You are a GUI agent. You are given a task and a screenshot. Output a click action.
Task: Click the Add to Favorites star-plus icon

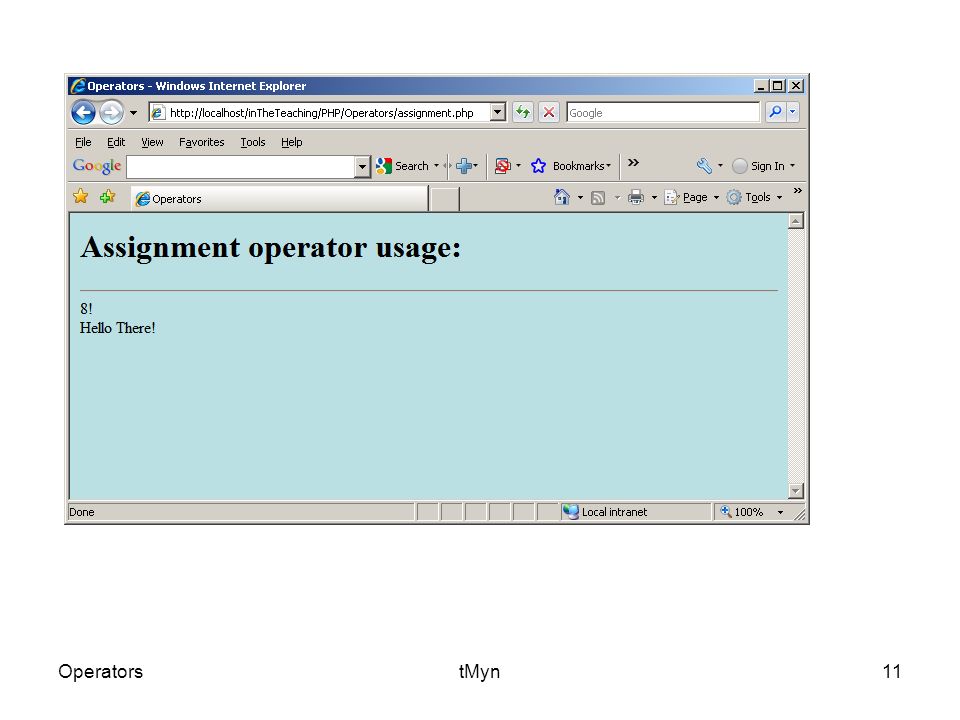108,197
